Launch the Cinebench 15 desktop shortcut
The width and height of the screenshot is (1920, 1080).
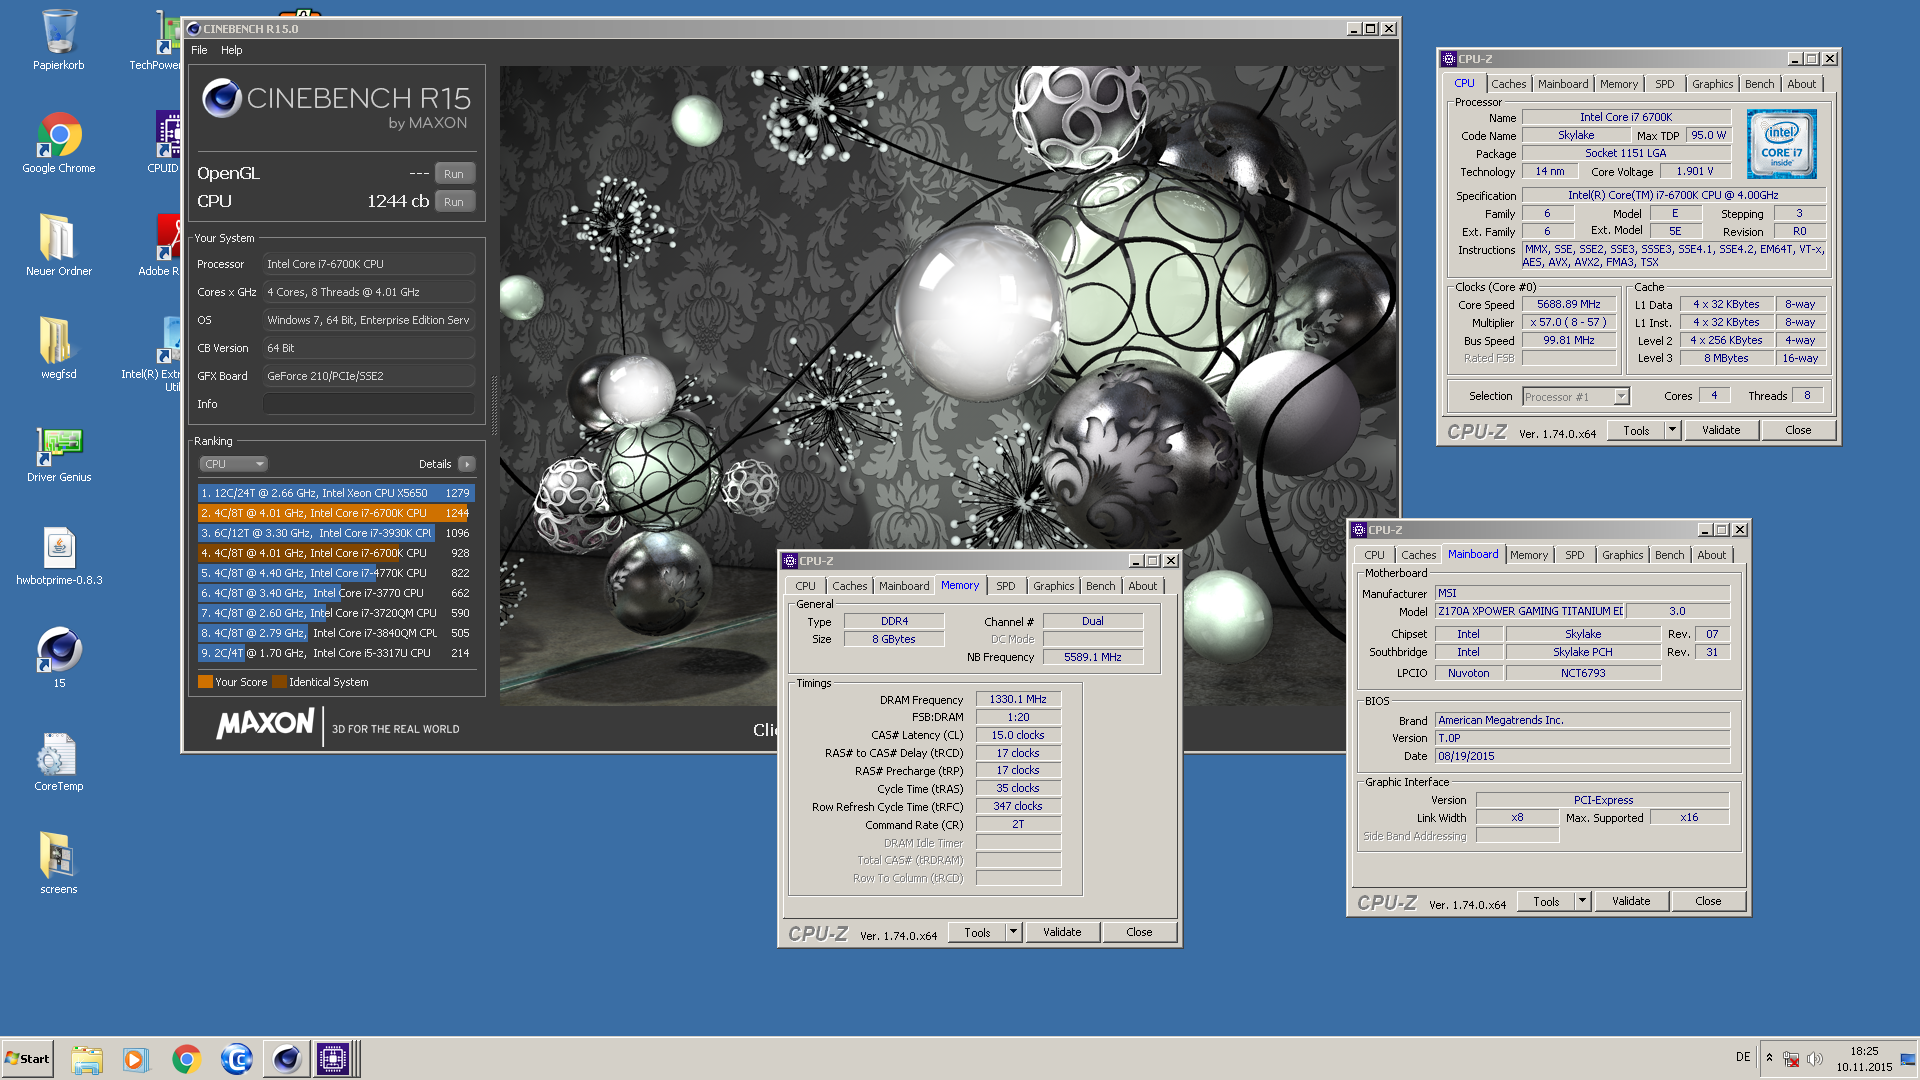(59, 657)
